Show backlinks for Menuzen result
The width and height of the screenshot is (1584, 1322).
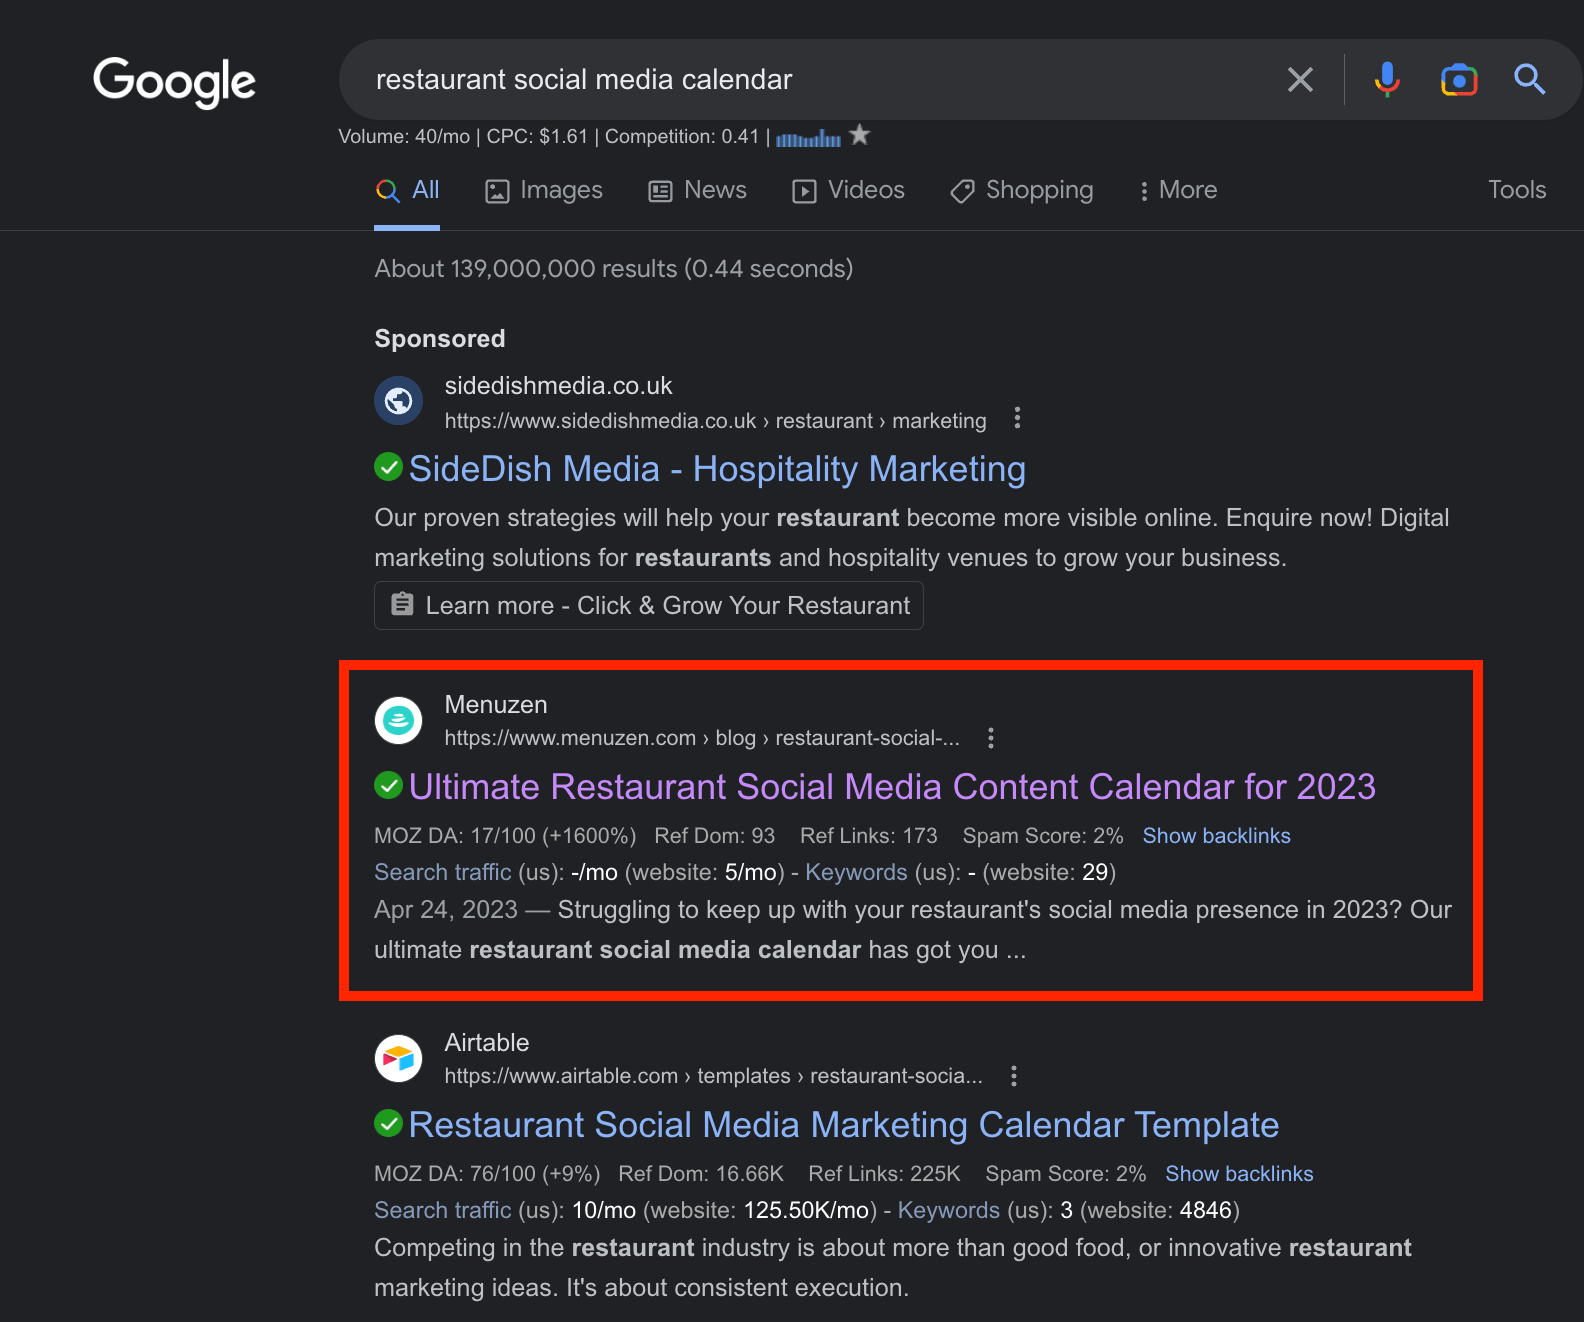pos(1216,836)
